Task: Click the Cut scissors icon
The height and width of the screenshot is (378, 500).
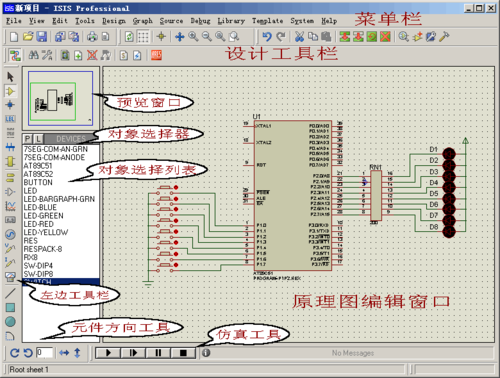Action: (x=299, y=36)
